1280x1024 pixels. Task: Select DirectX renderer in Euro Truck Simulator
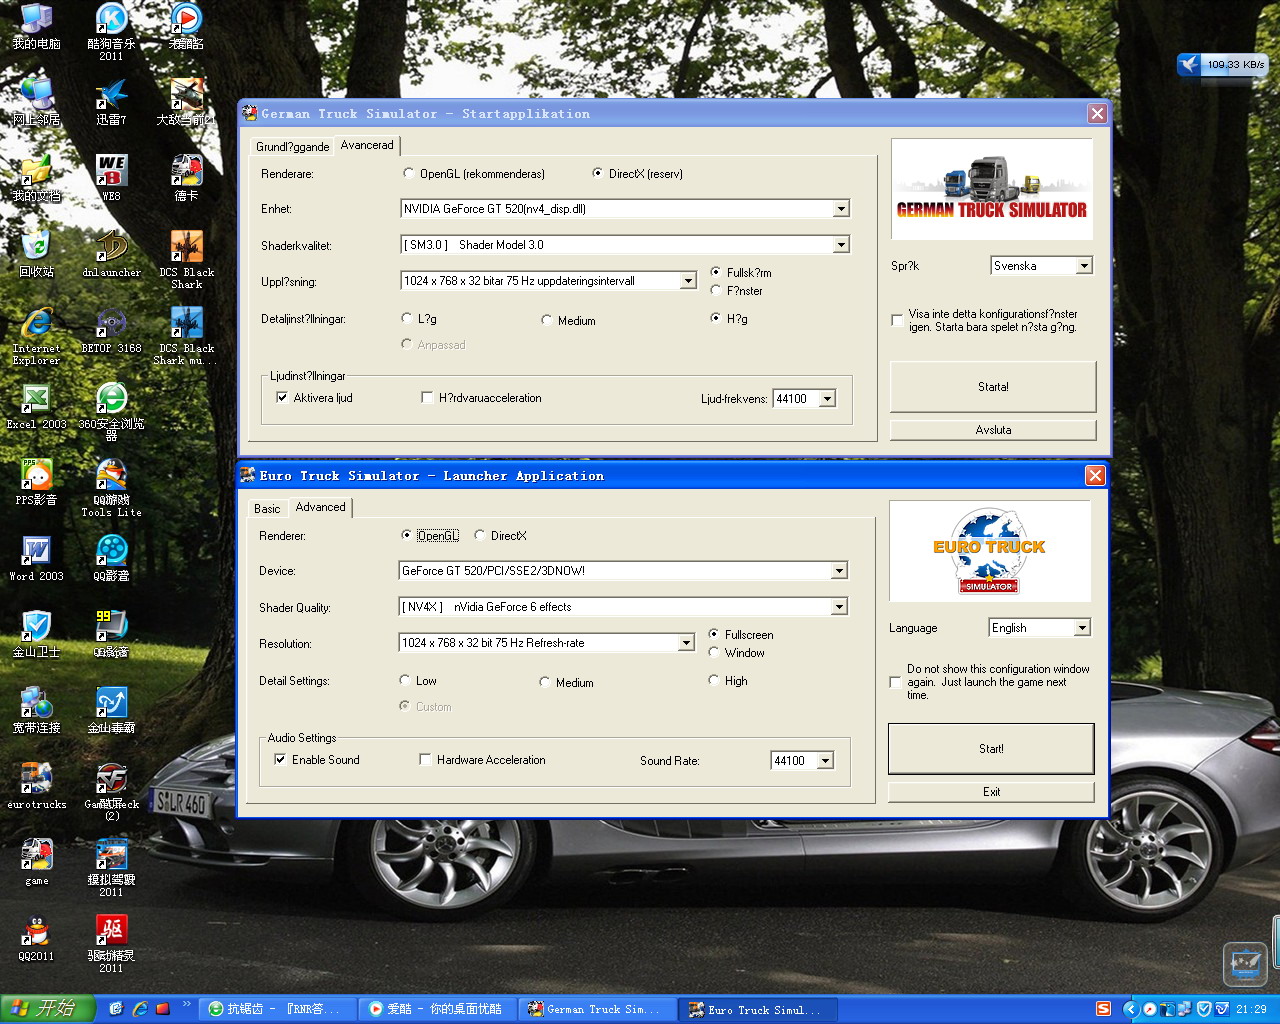click(500, 536)
